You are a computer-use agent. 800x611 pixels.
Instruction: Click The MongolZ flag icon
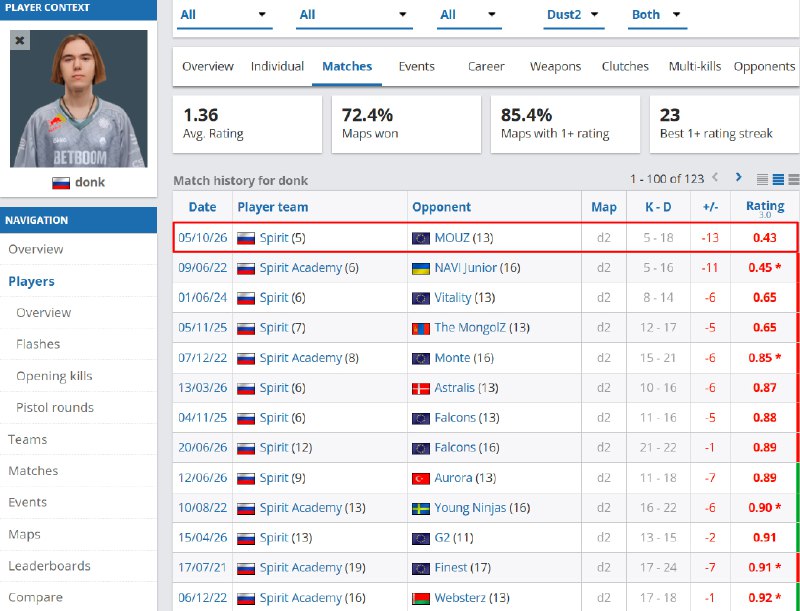(x=421, y=328)
